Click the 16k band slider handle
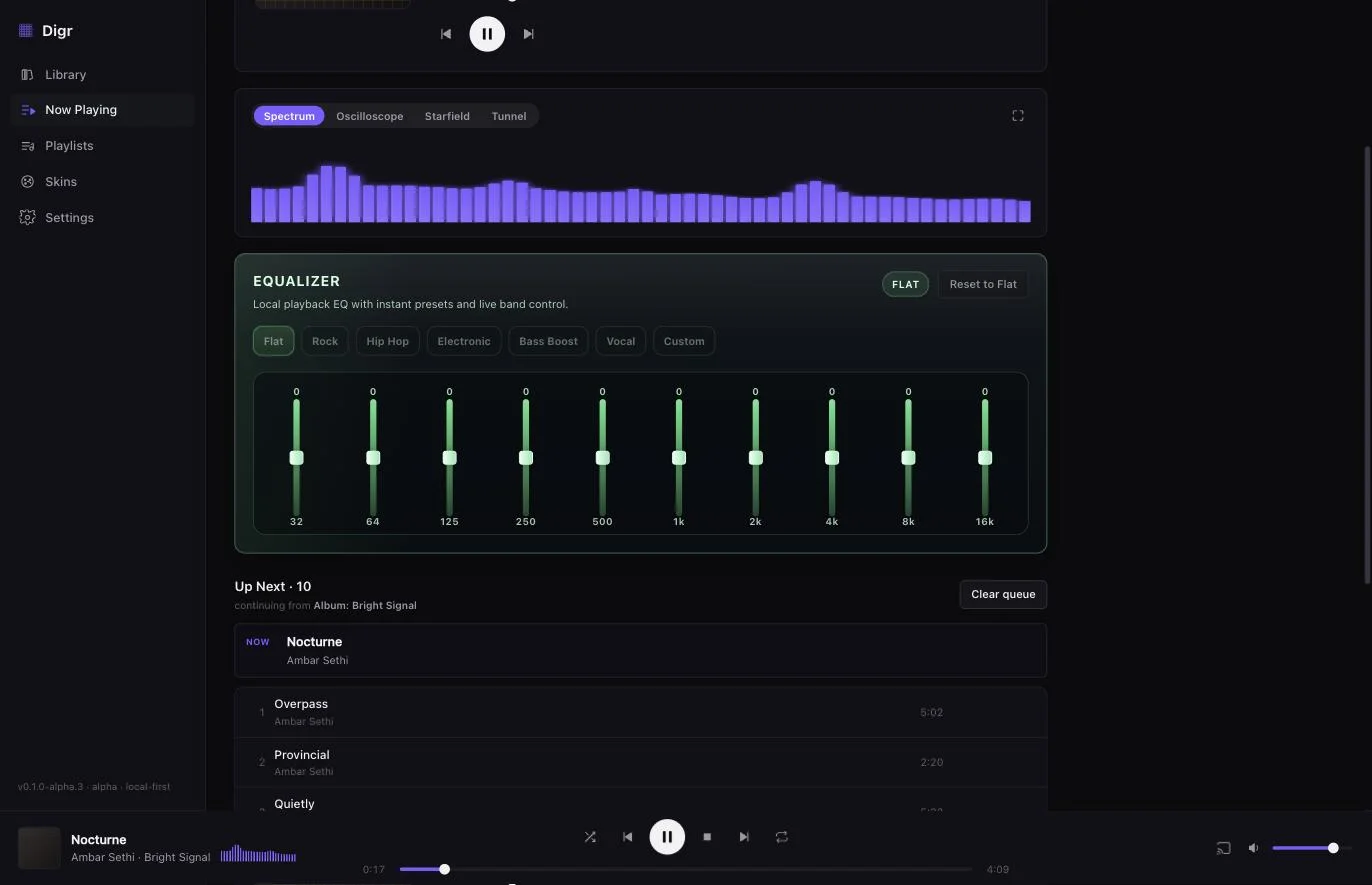The height and width of the screenshot is (885, 1372). (985, 458)
